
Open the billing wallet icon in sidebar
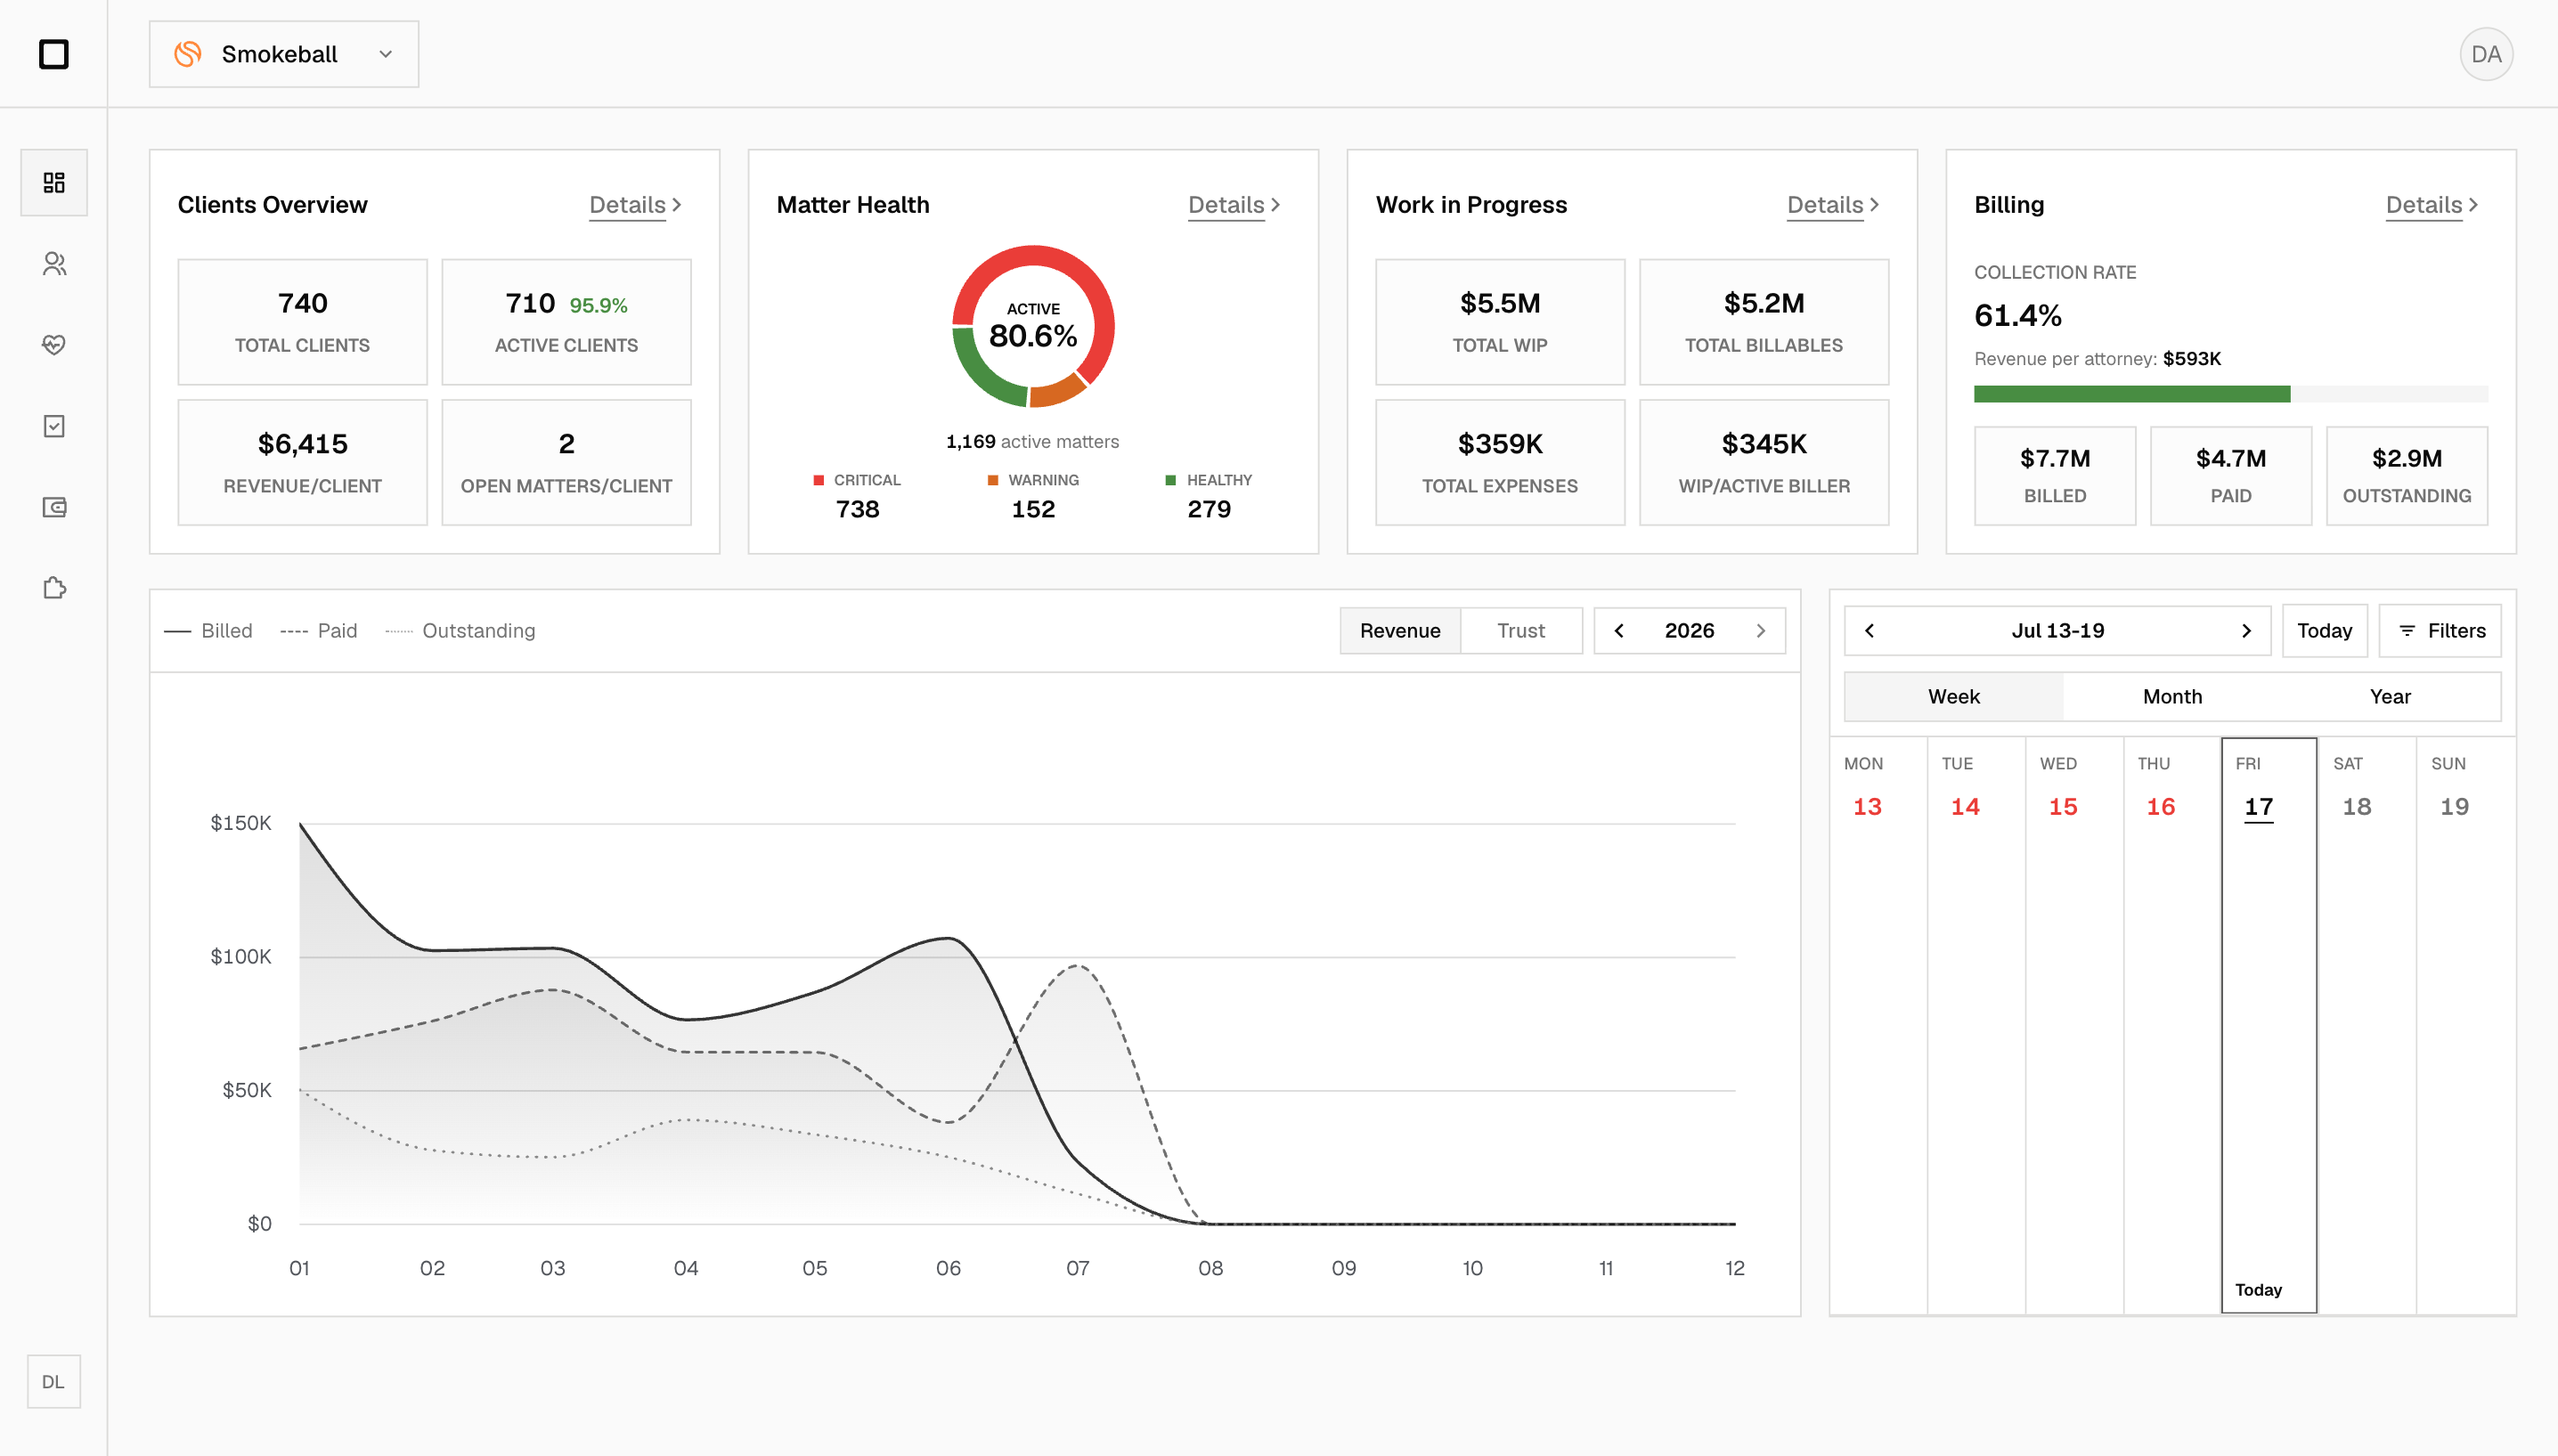click(x=54, y=507)
